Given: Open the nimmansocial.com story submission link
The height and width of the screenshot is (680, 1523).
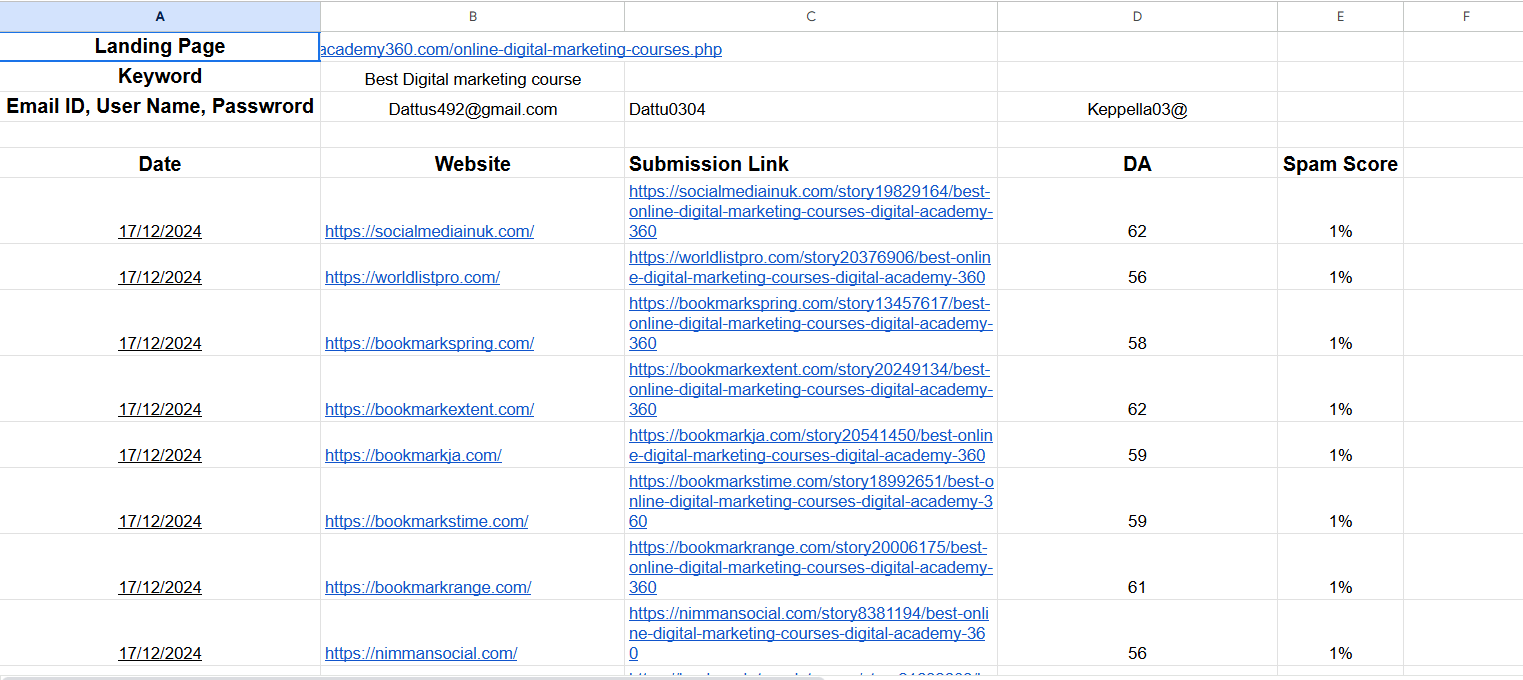Looking at the screenshot, I should [808, 633].
